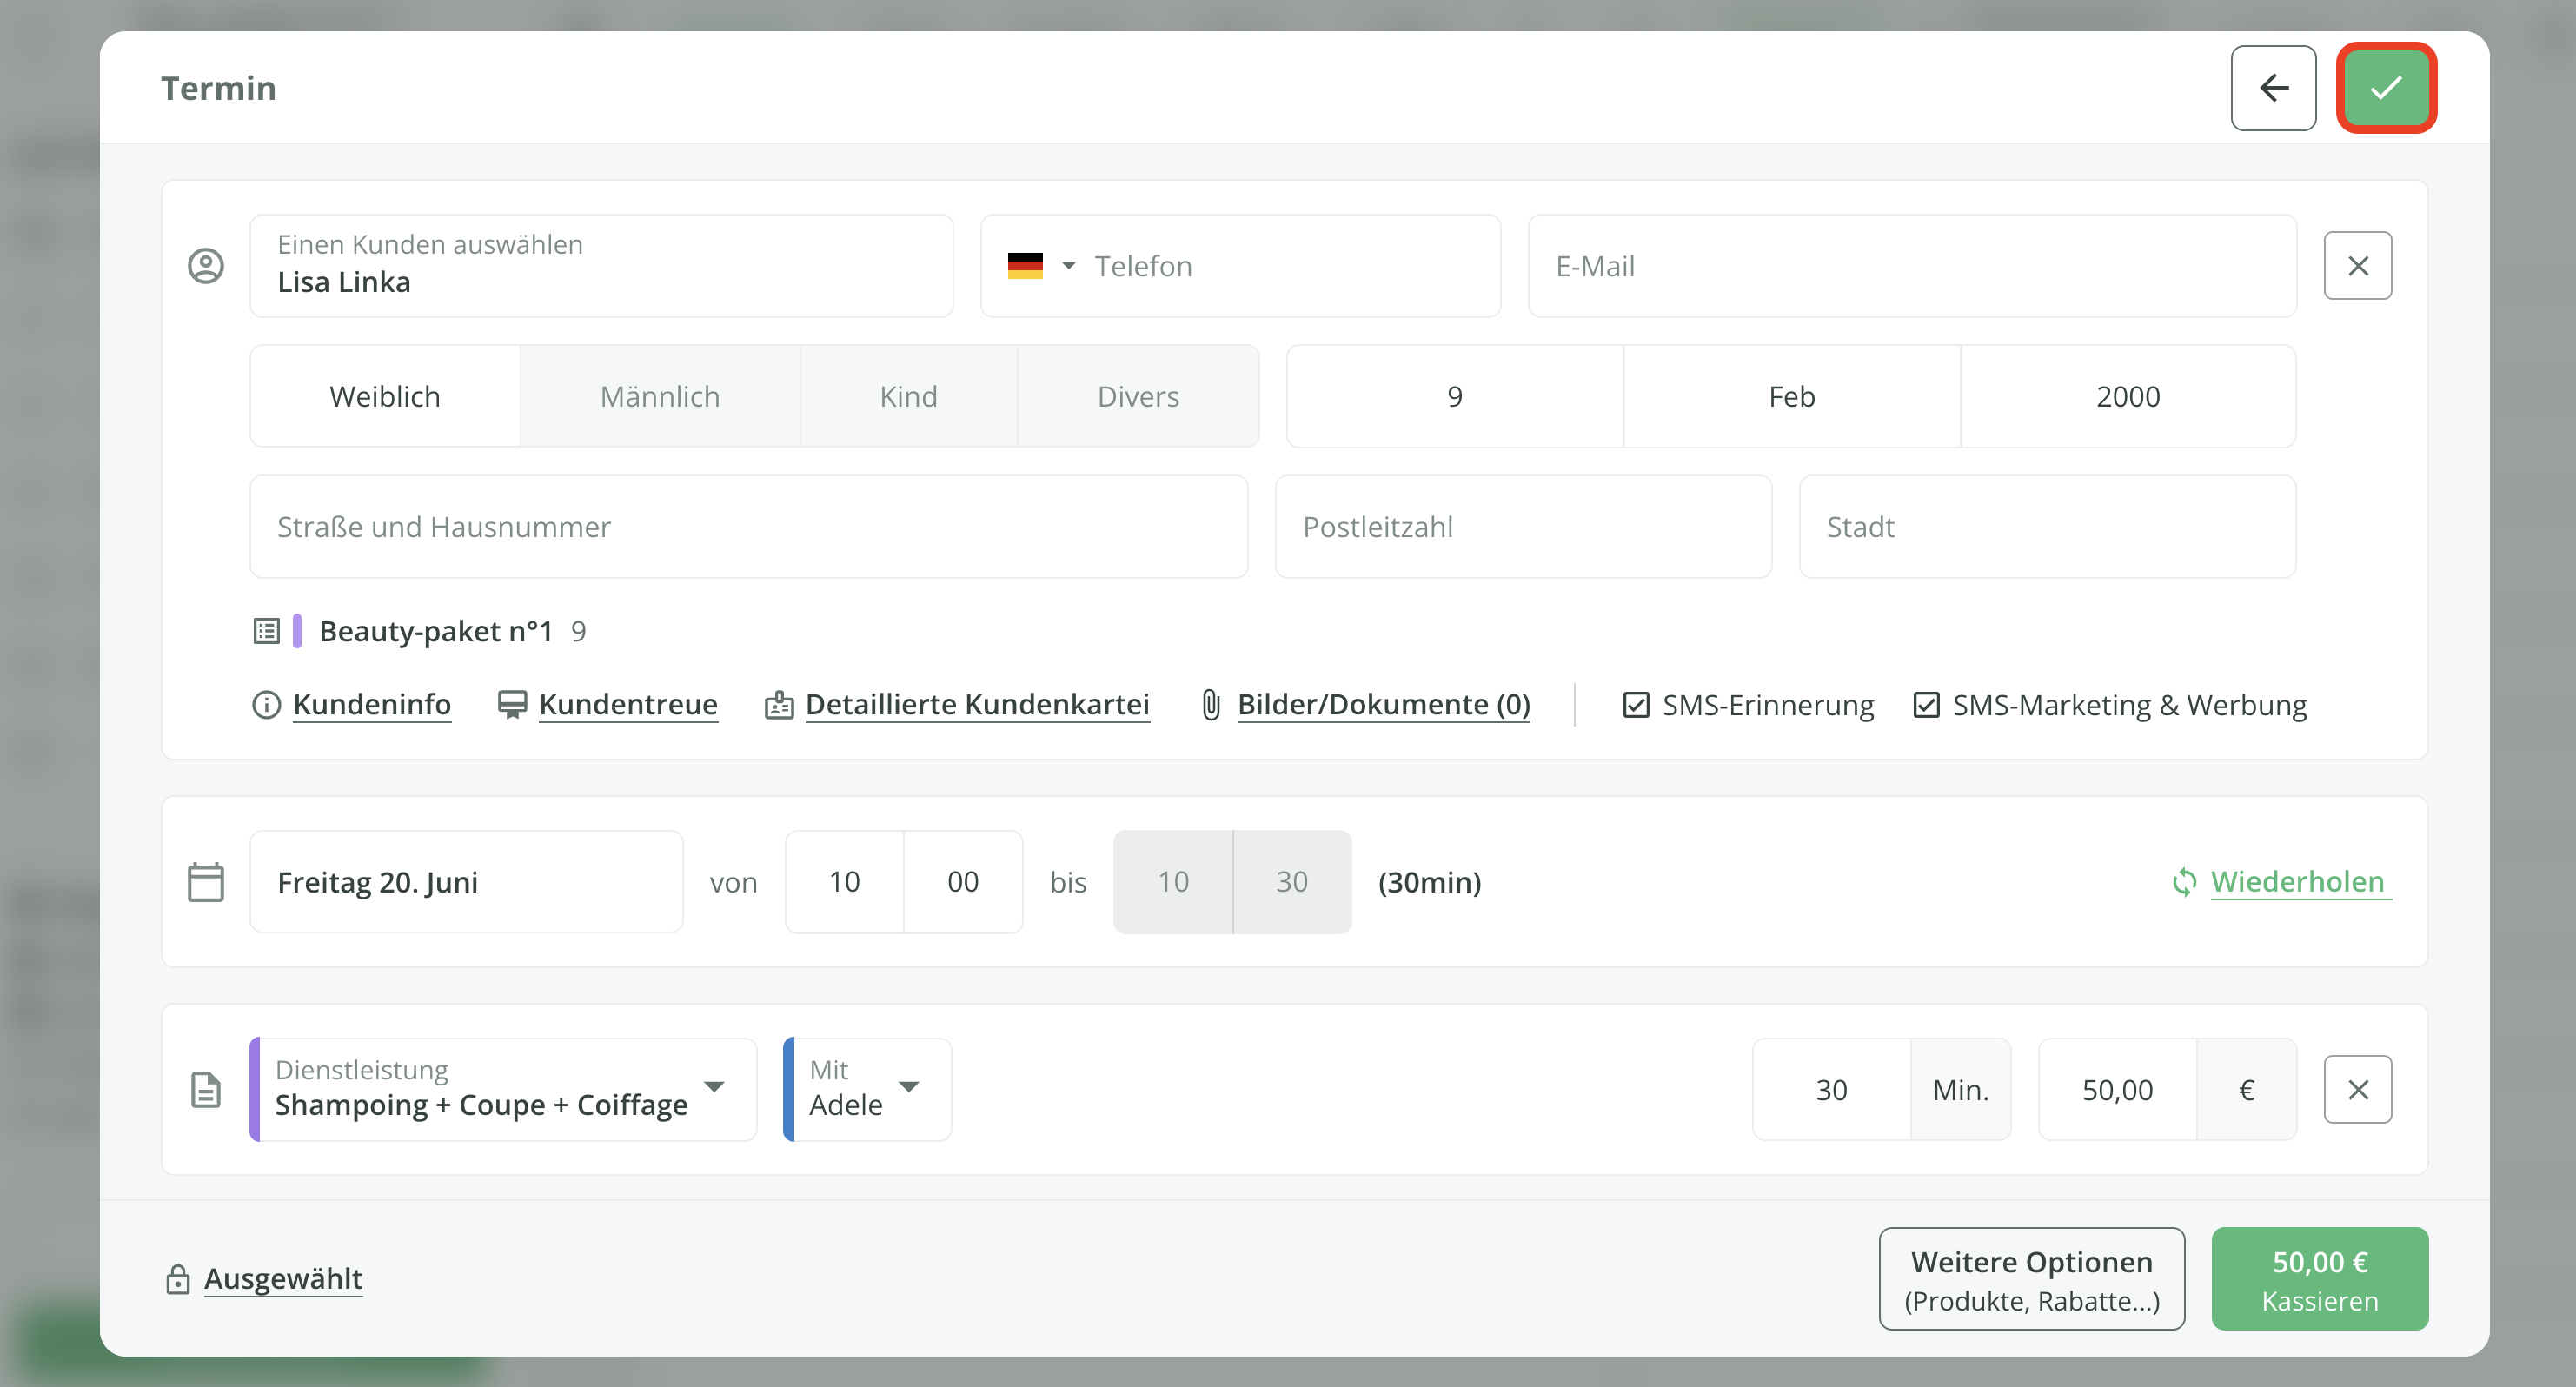Remove the selected customer with X

tap(2357, 266)
